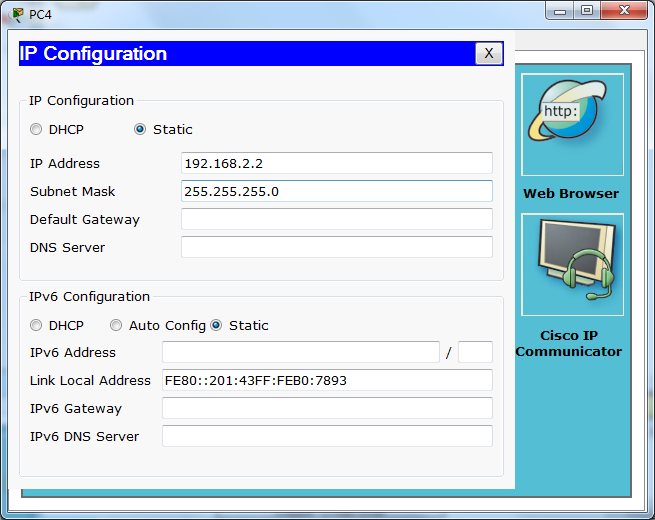Click the Web Browser label text
Image resolution: width=655 pixels, height=520 pixels.
[571, 193]
